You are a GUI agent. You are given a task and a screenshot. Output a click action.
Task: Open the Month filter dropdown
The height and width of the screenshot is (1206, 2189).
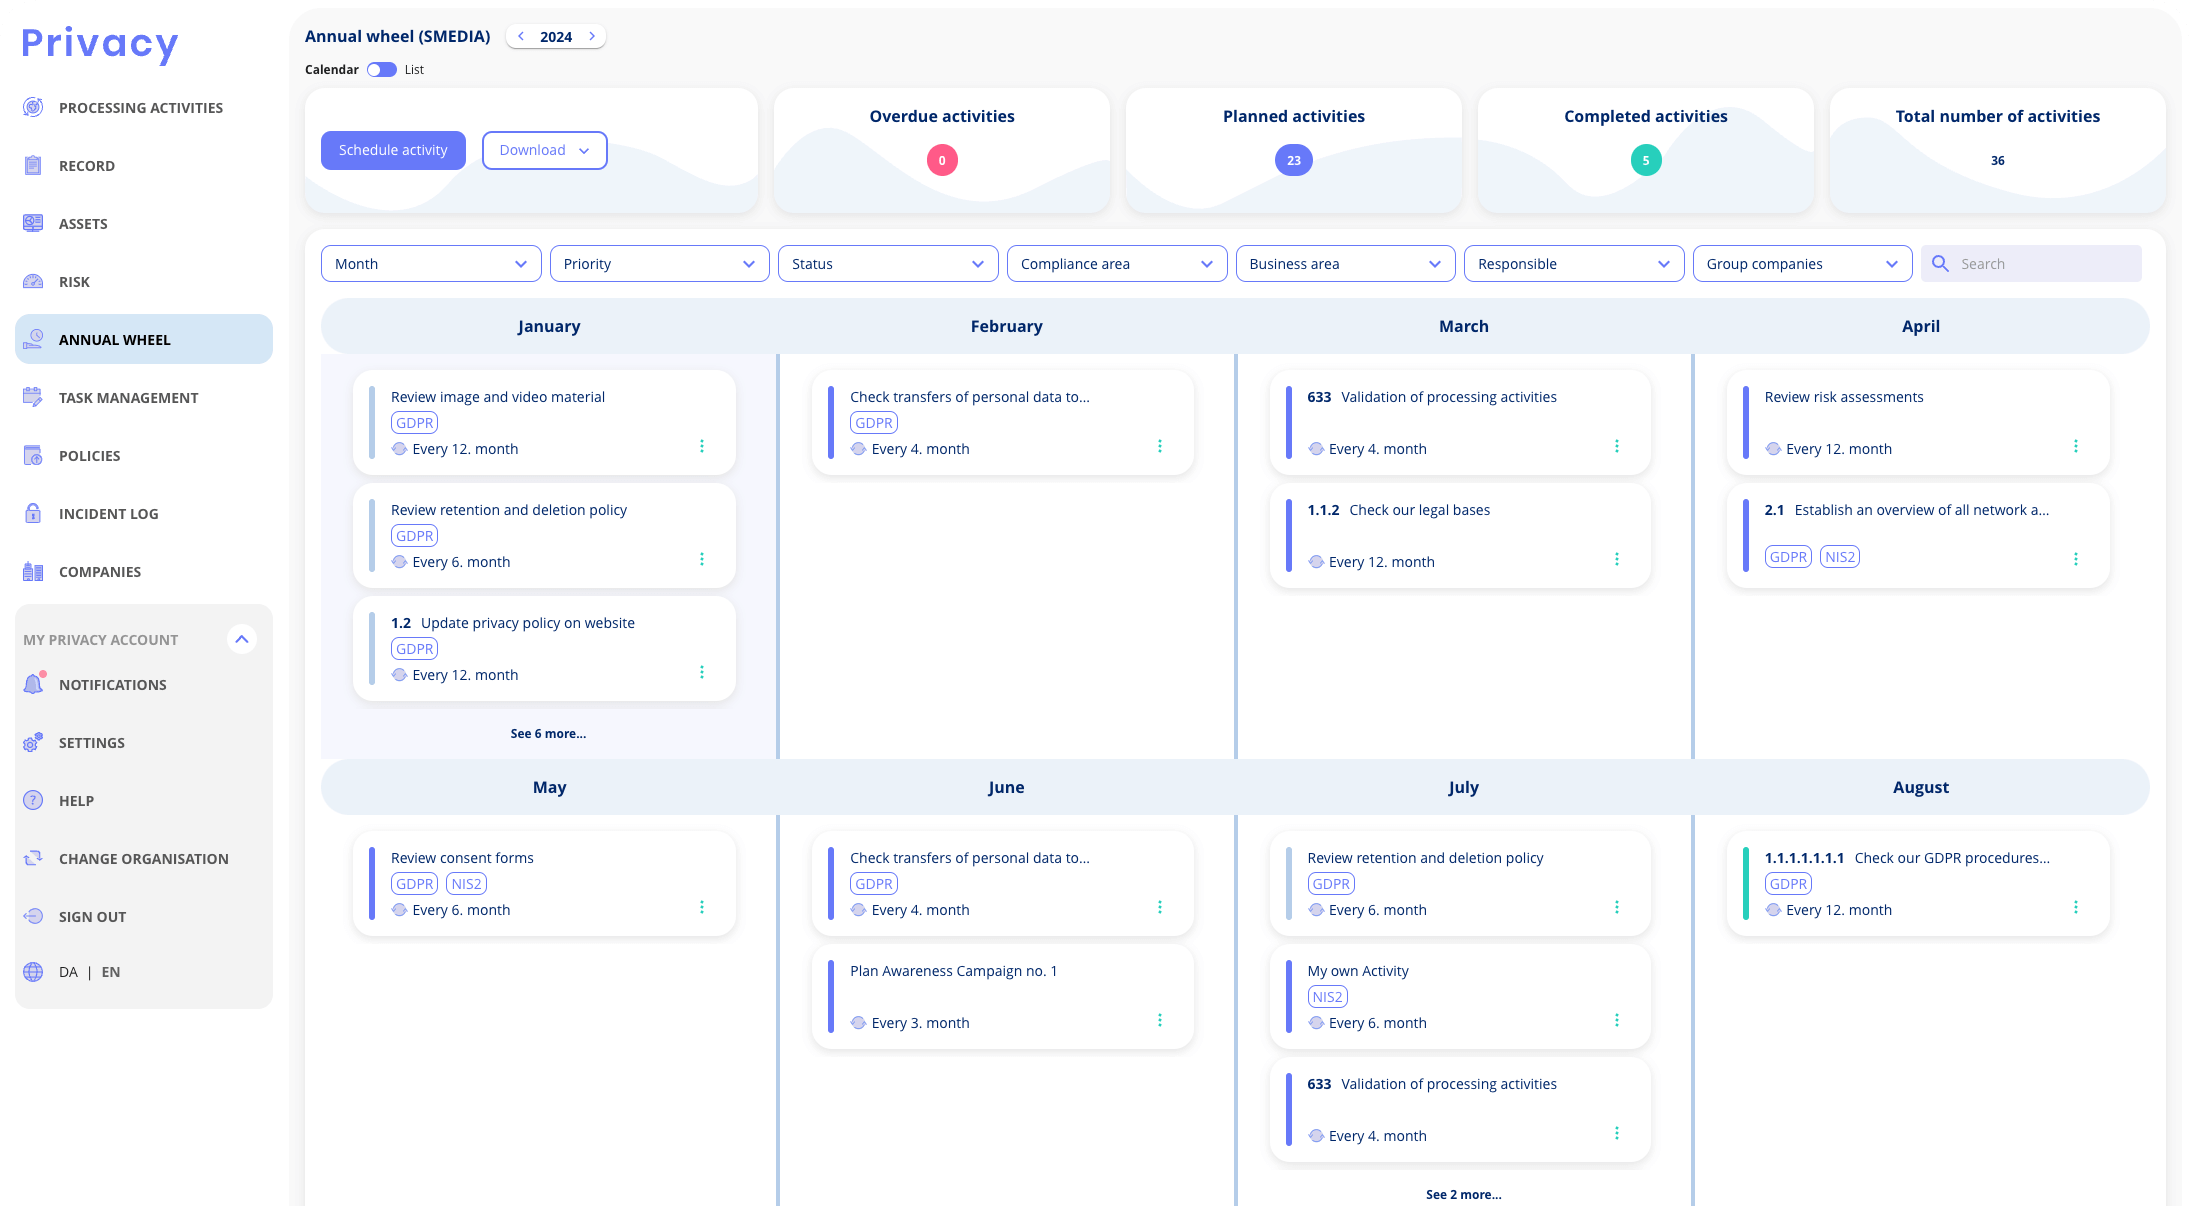[431, 263]
